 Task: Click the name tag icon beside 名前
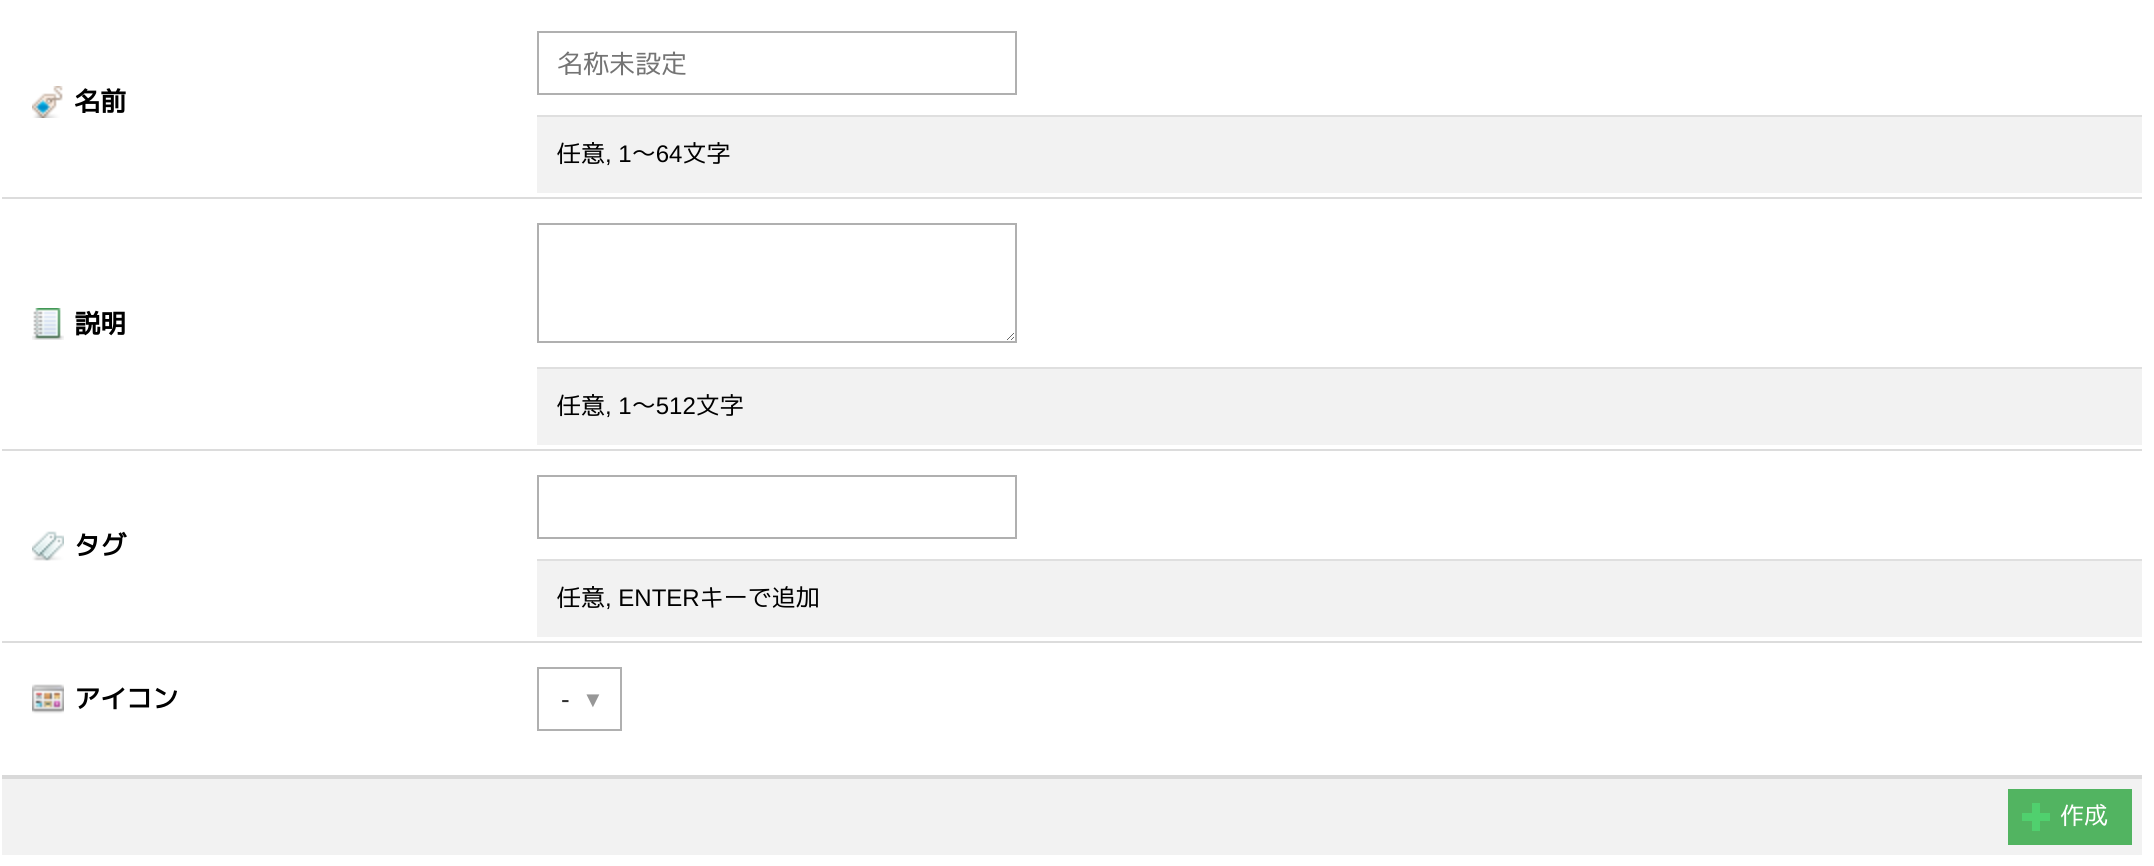[x=47, y=102]
